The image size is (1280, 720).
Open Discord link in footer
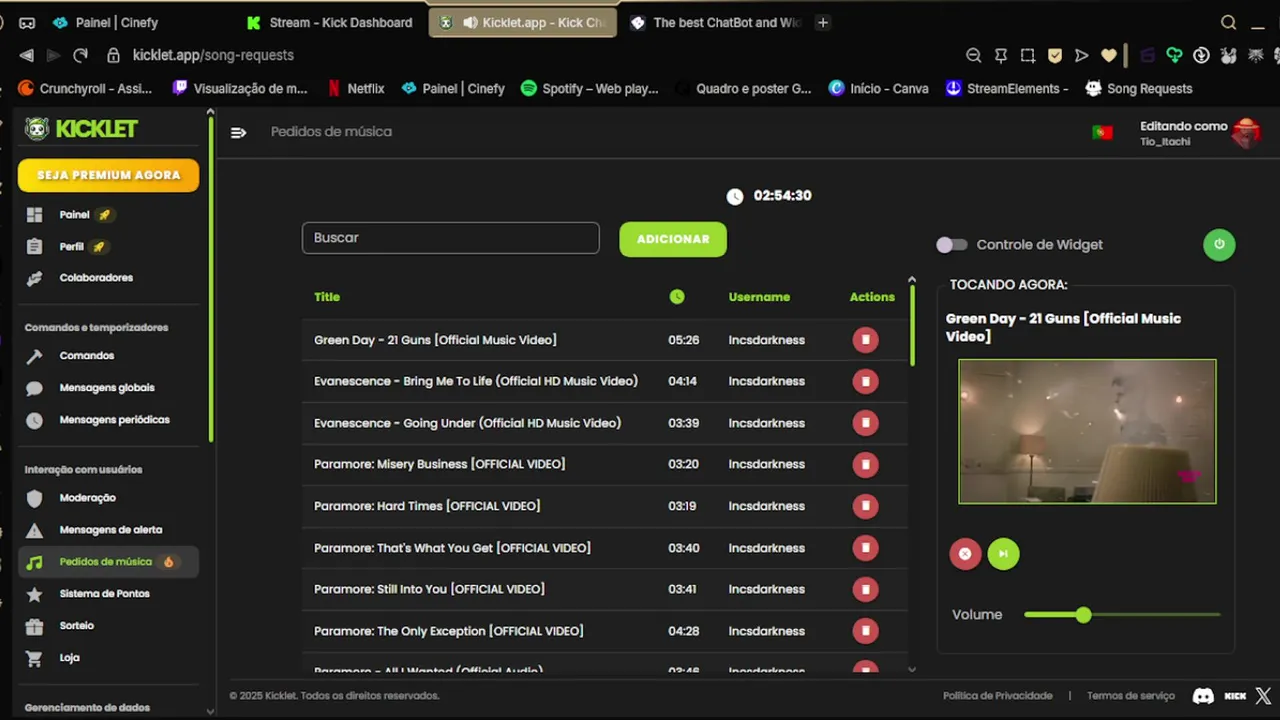tap(1203, 696)
